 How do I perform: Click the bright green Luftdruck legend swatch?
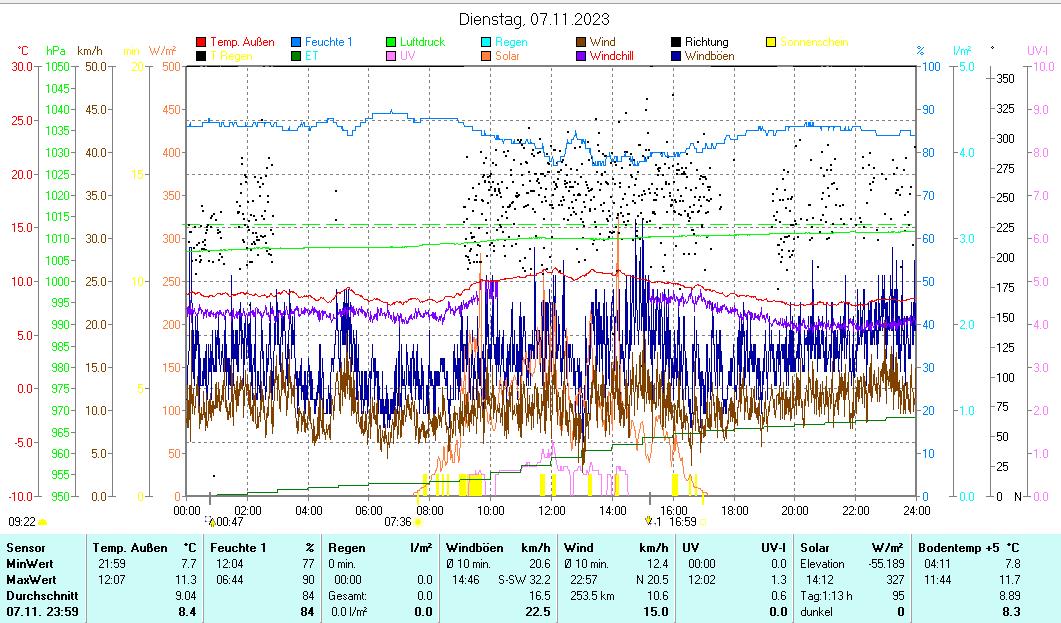[x=390, y=42]
